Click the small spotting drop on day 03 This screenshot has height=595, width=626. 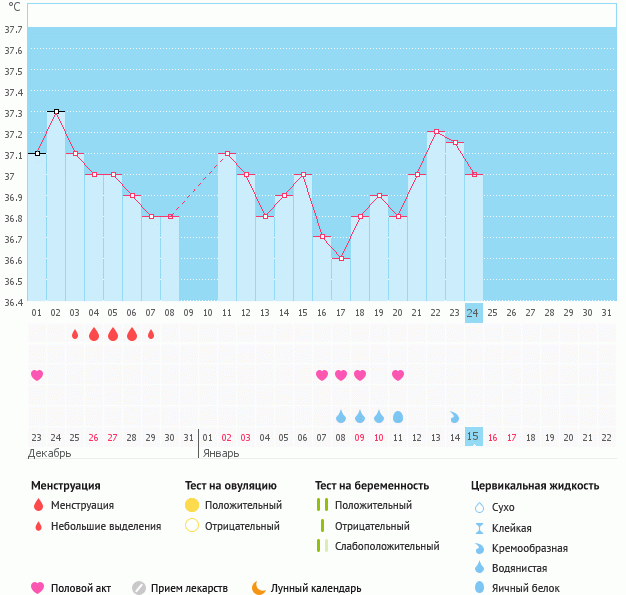(x=75, y=334)
